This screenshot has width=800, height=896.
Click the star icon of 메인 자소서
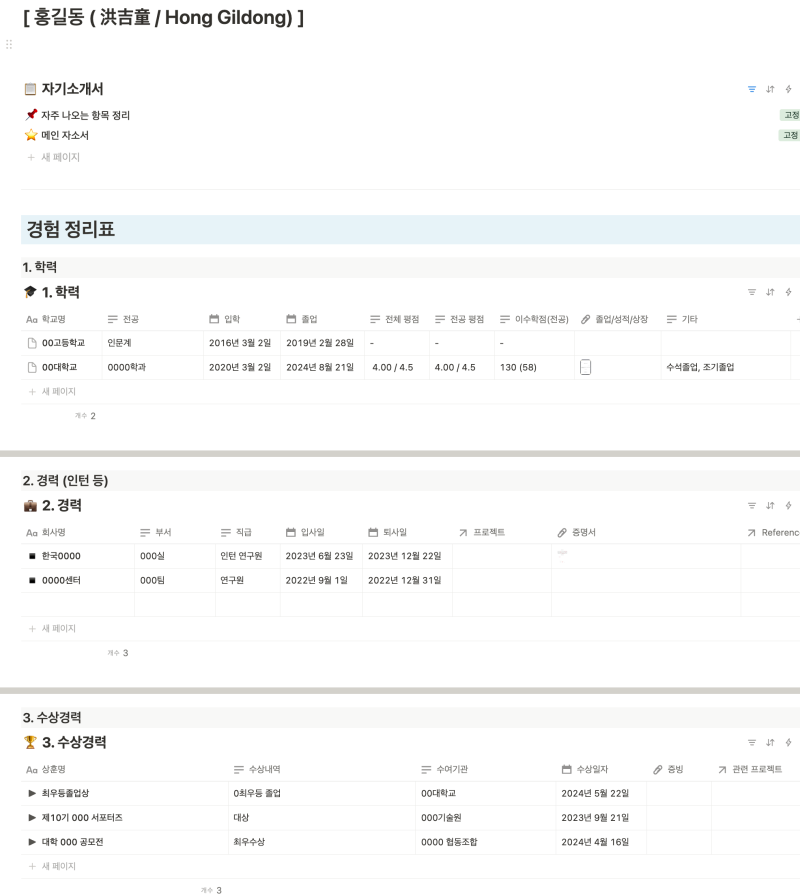[31, 135]
